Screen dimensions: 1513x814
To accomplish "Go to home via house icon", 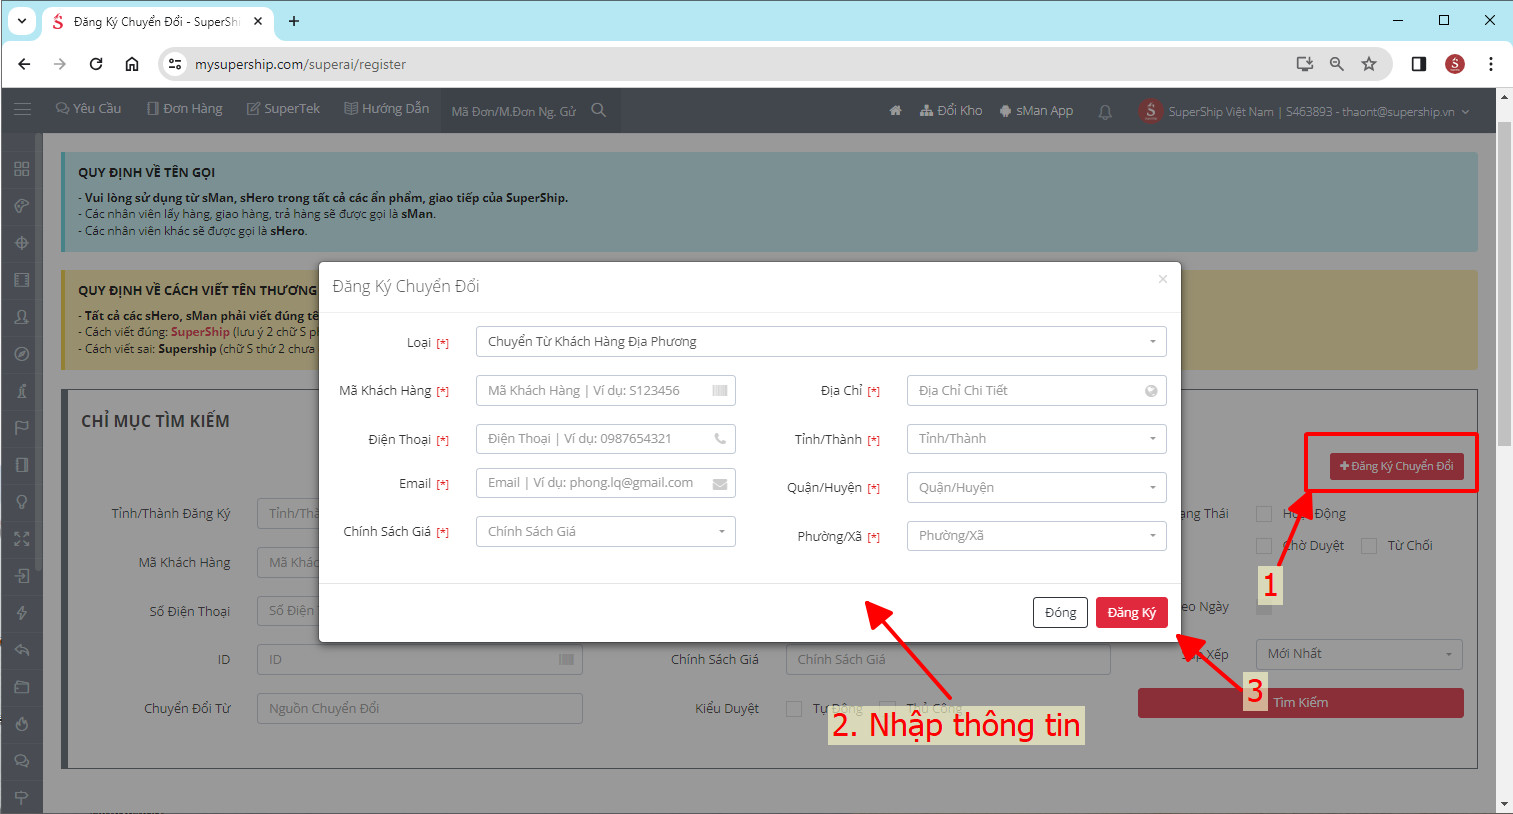I will pos(895,111).
